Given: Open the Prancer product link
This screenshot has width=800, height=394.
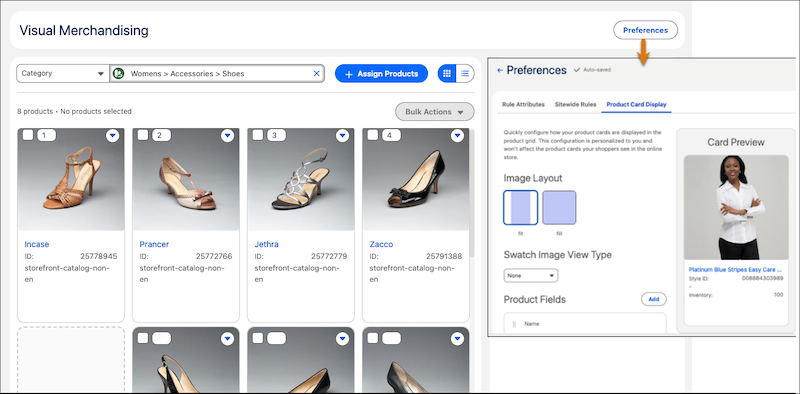Looking at the screenshot, I should coord(154,244).
